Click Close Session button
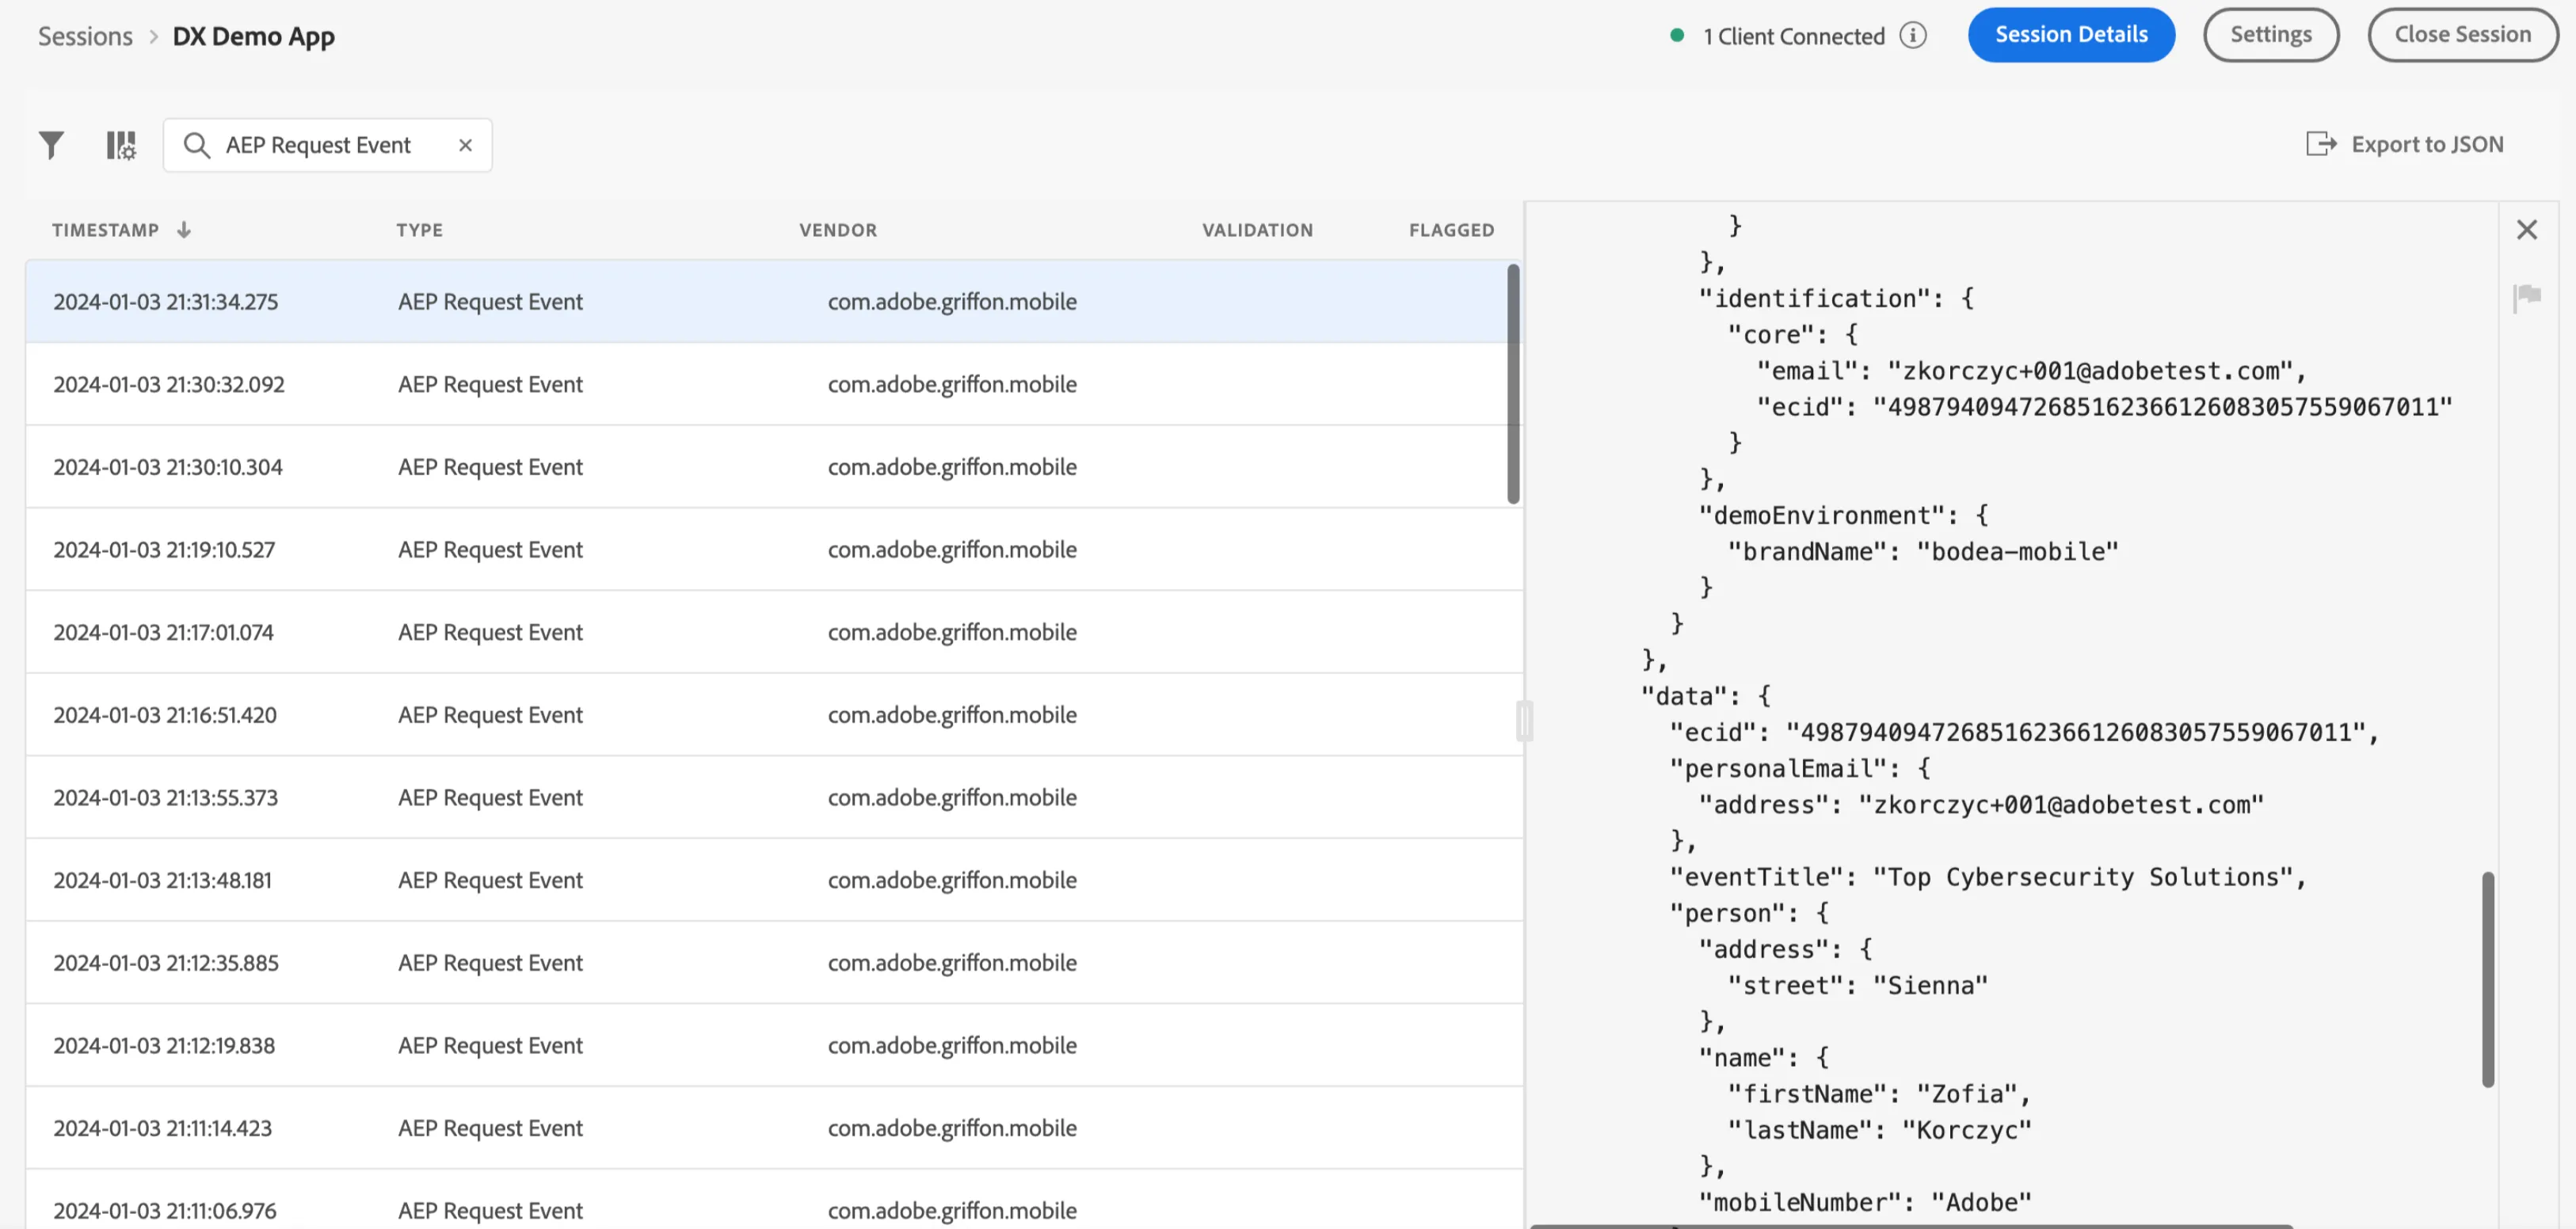Screen dimensions: 2576x1229 pyautogui.click(x=2463, y=35)
